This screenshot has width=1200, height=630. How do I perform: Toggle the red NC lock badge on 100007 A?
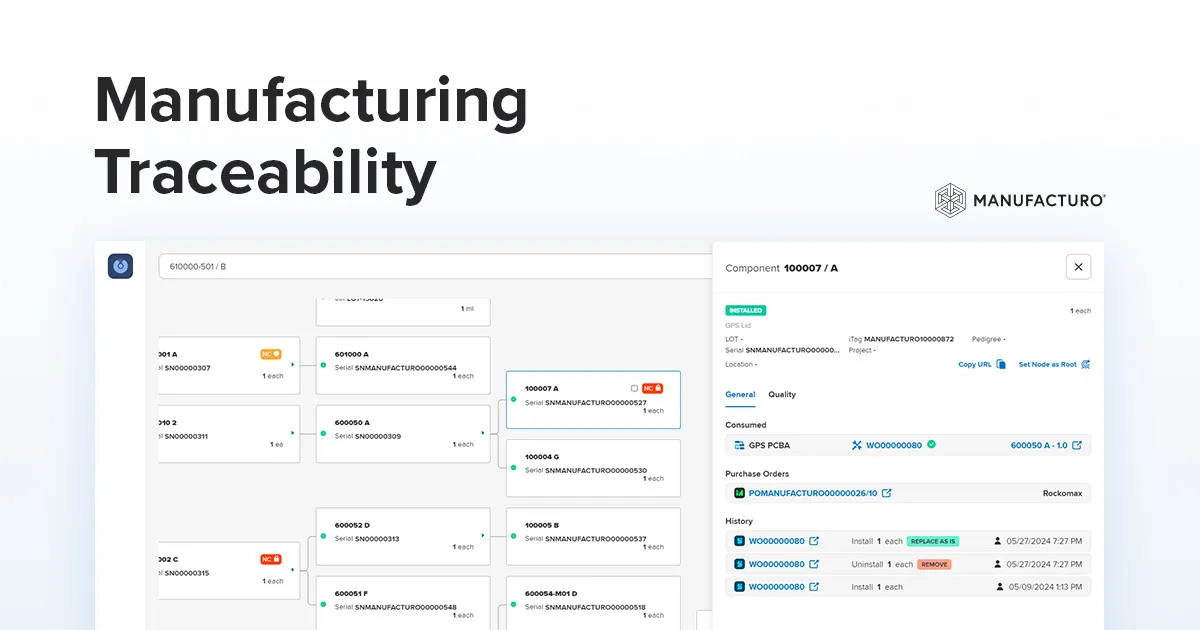point(652,388)
